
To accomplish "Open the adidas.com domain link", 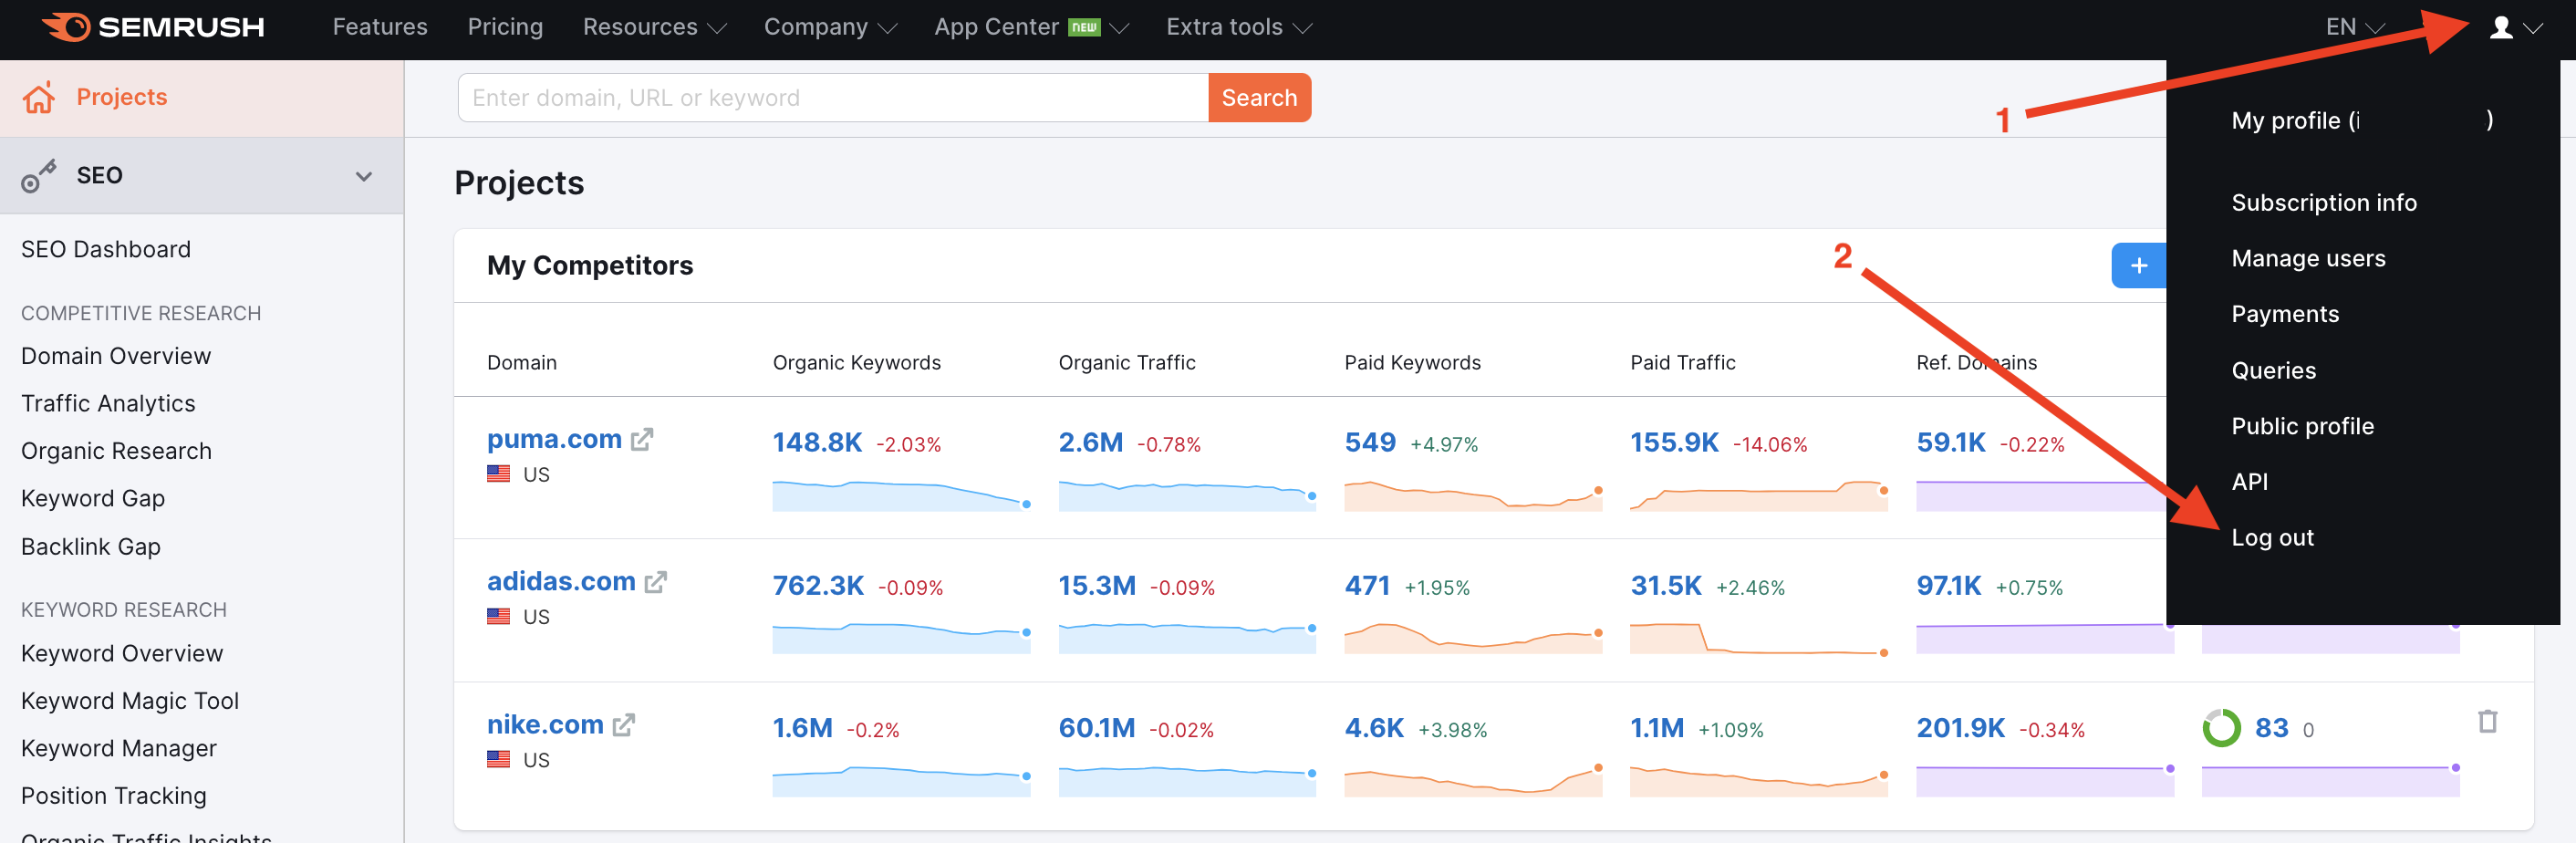I will coord(561,582).
